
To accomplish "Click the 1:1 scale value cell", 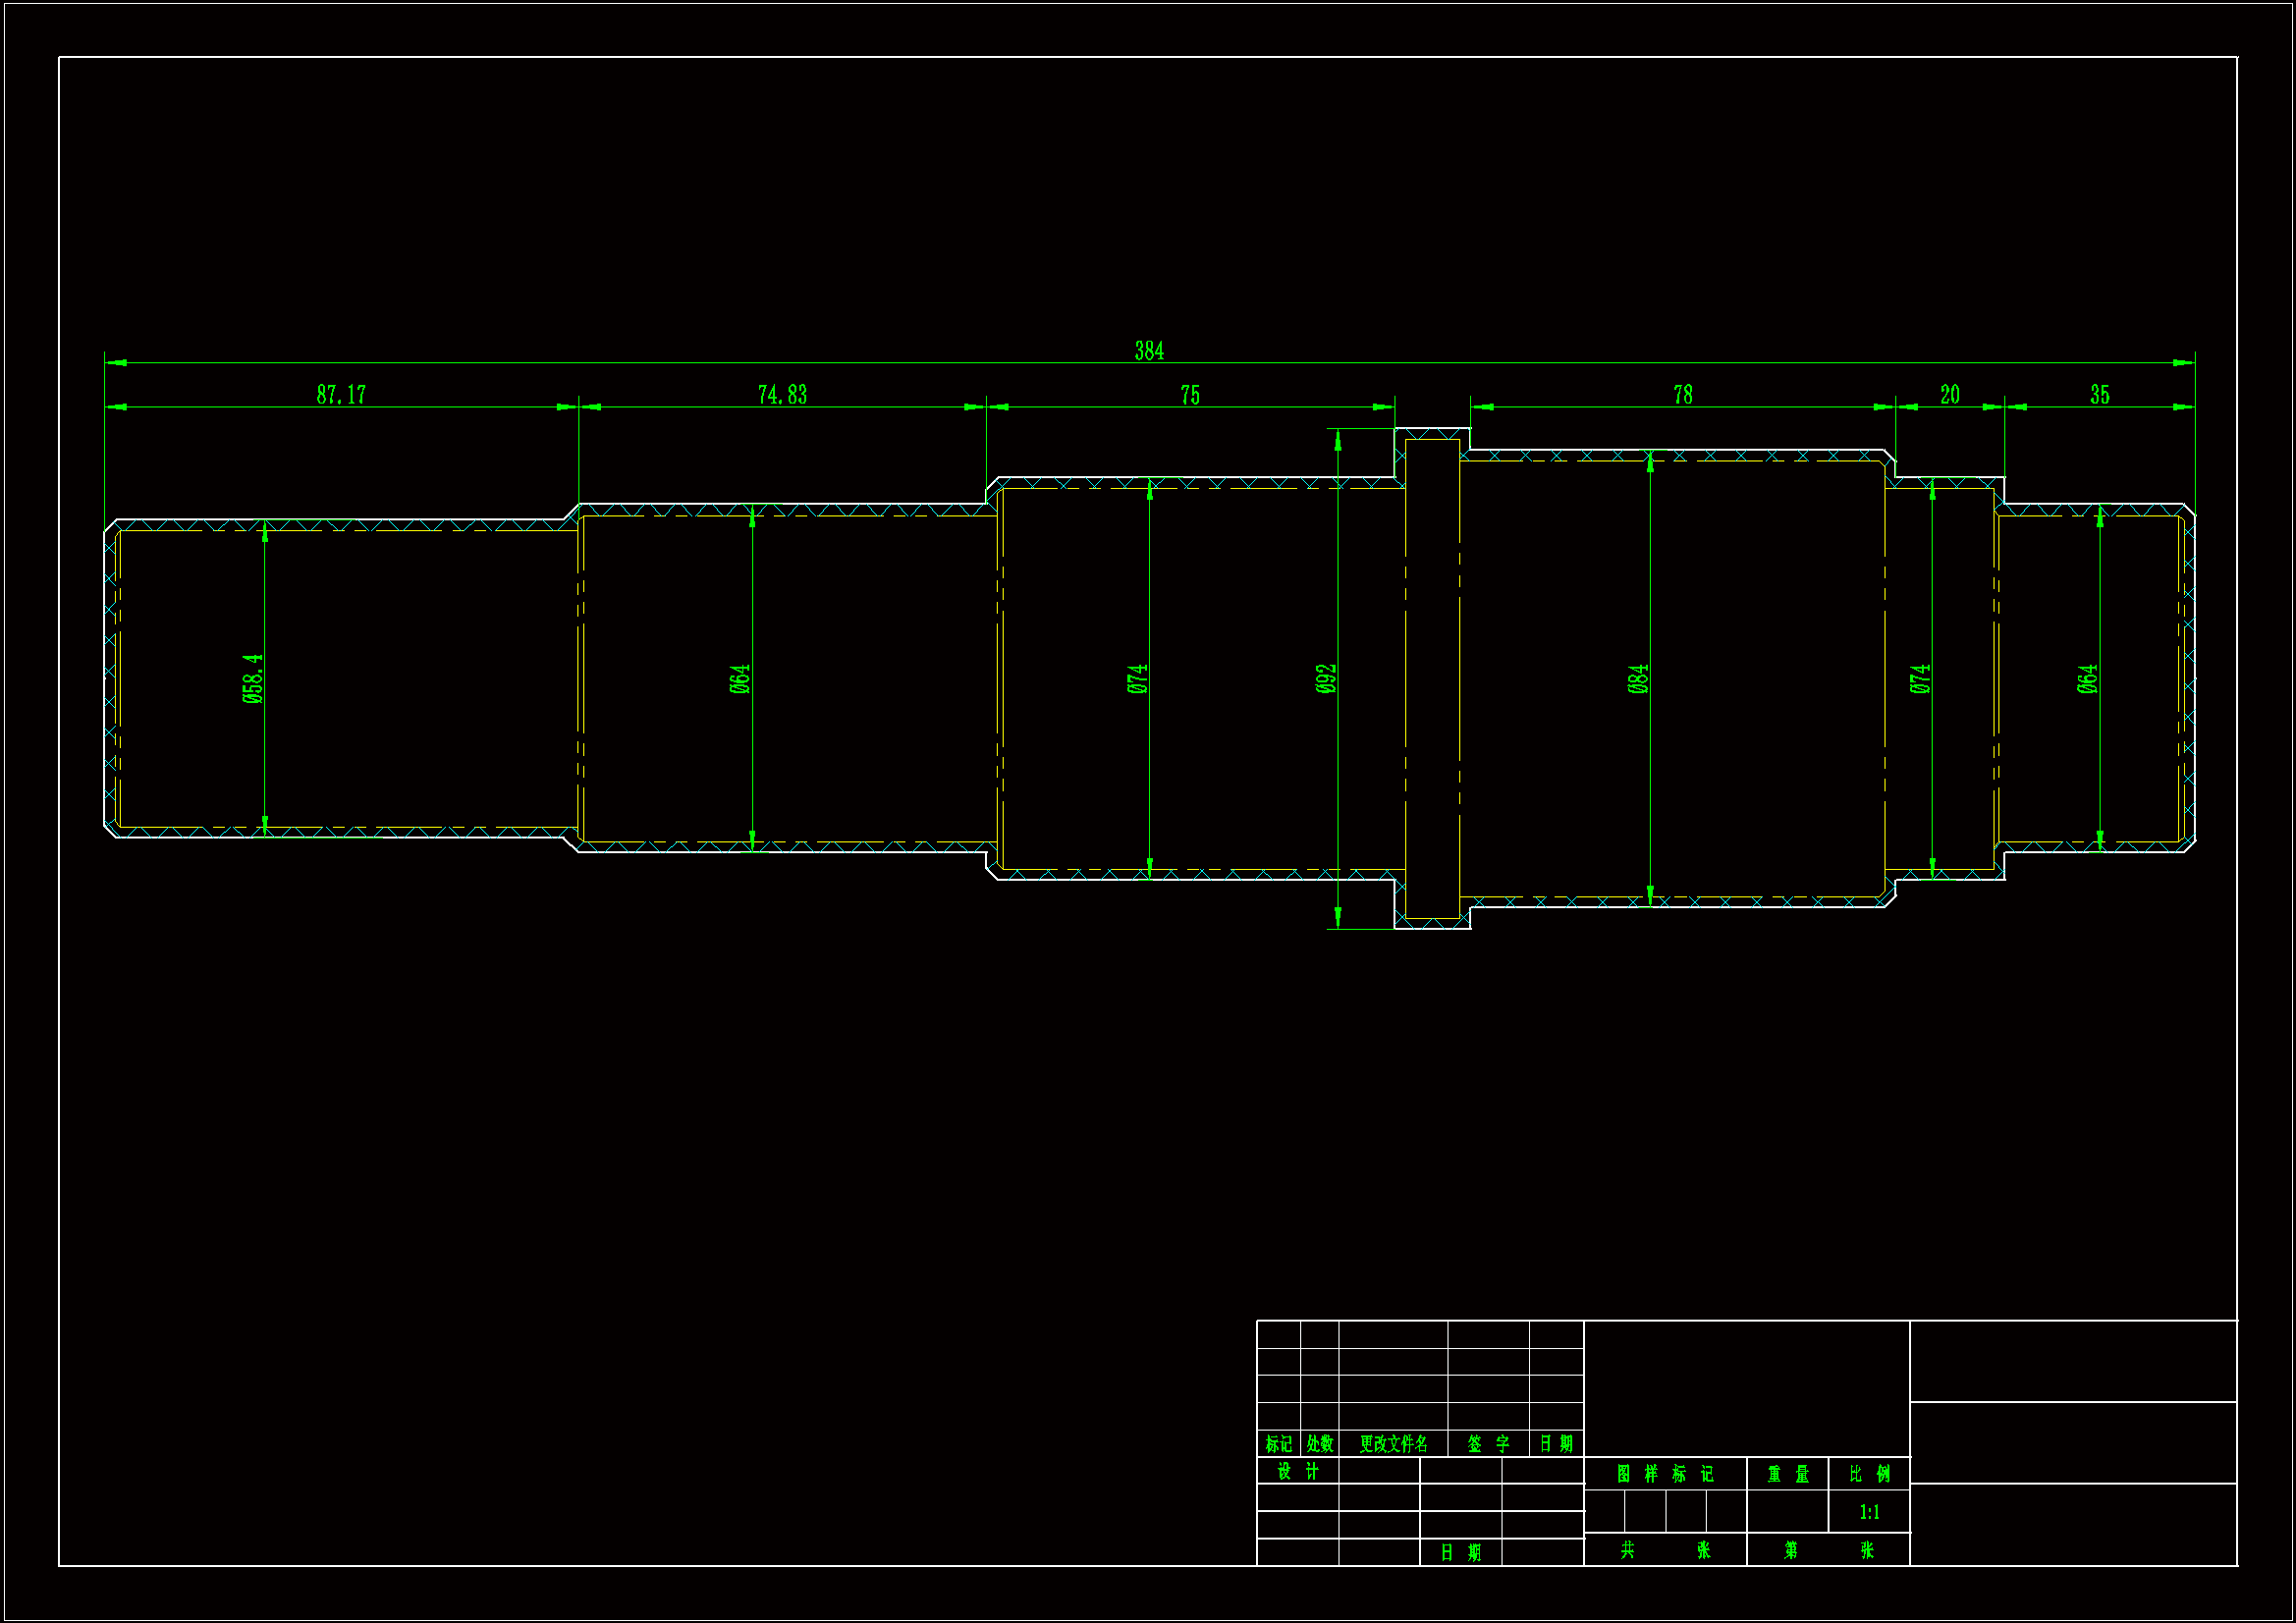I will pos(1869,1512).
